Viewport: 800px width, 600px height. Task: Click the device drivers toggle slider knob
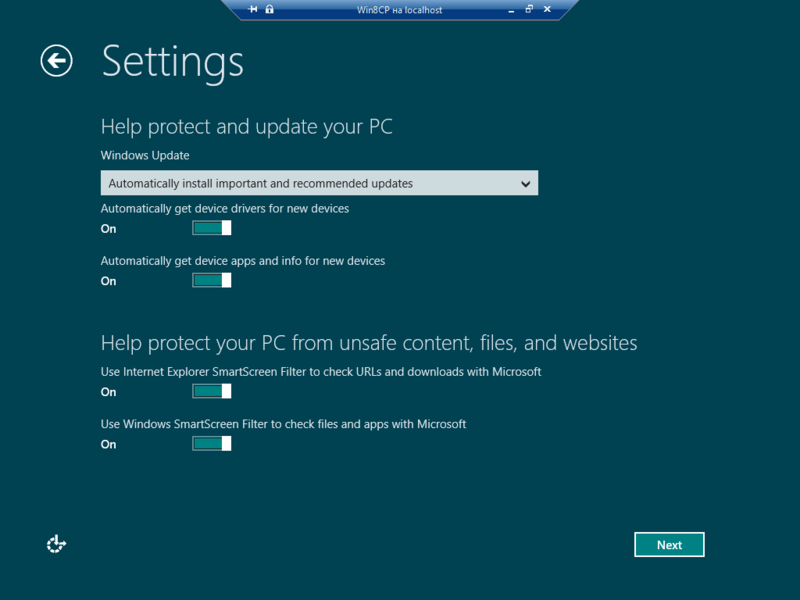point(225,228)
